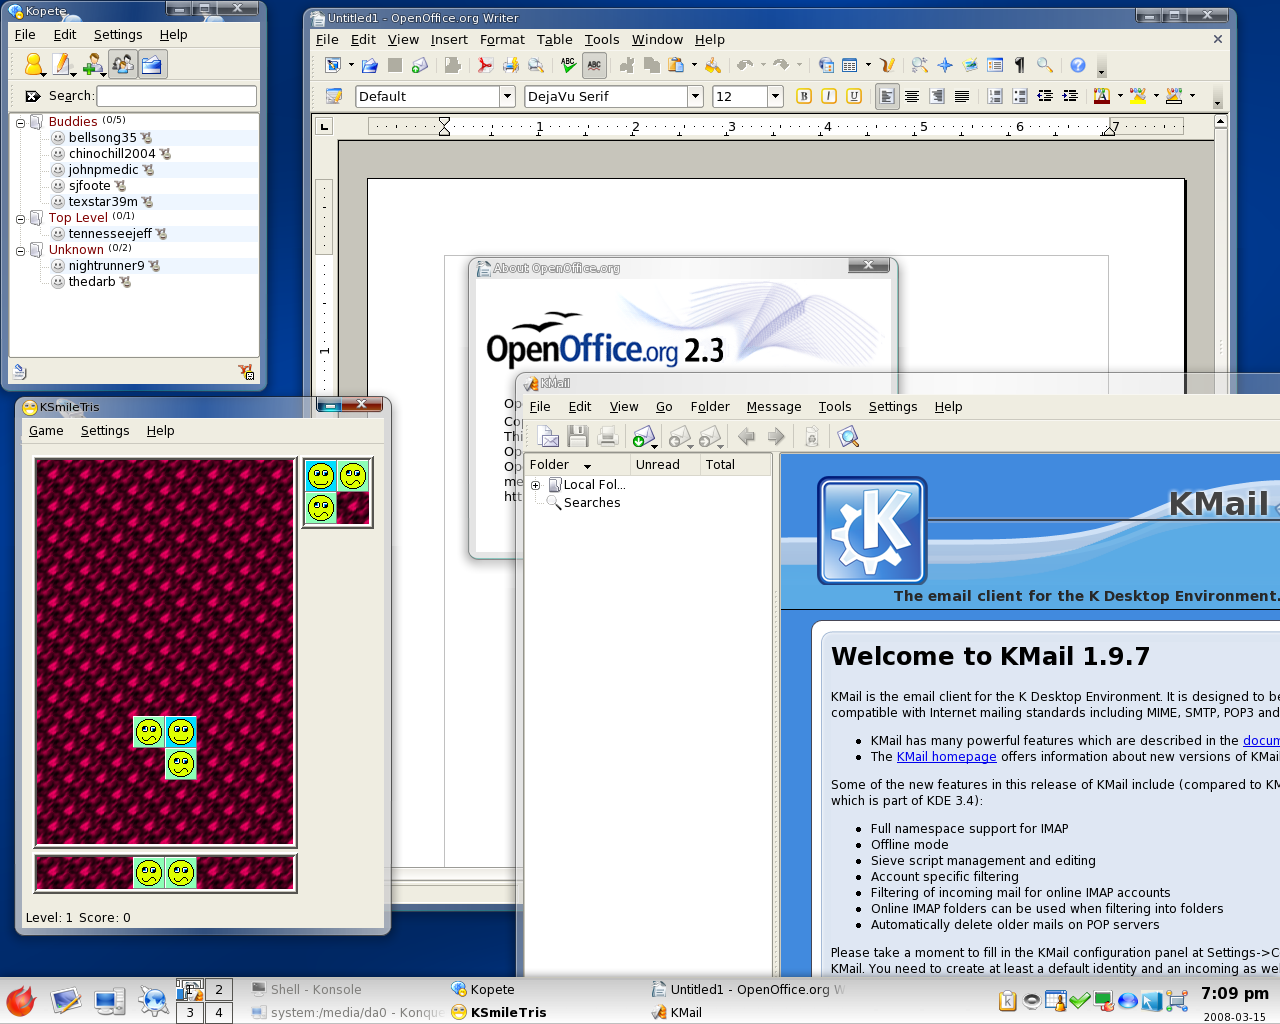The height and width of the screenshot is (1024, 1280).
Task: Click the 7:09 pm panel clock
Action: [1234, 993]
